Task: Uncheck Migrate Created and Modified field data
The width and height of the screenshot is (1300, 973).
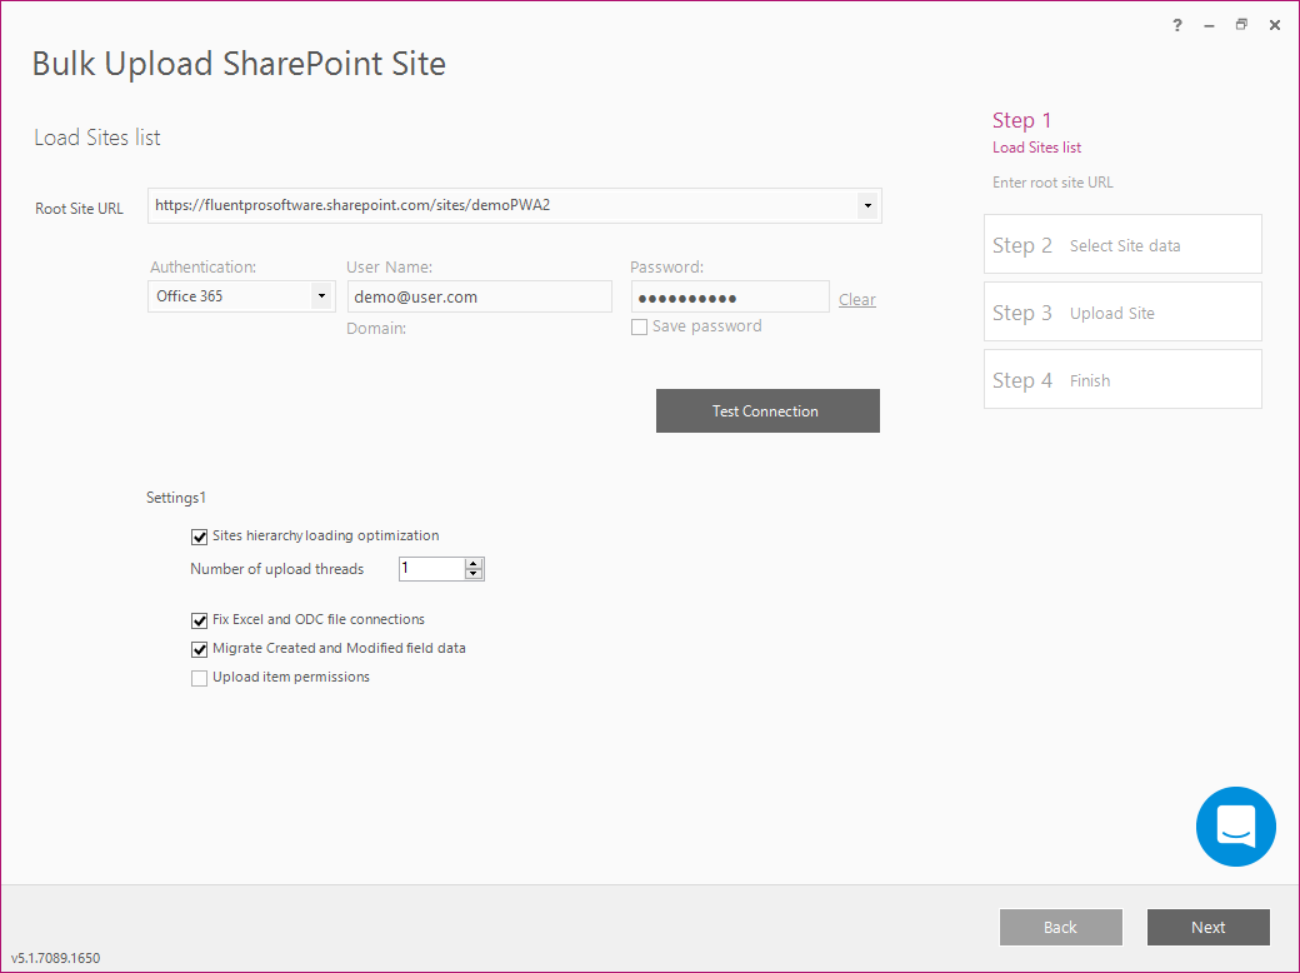Action: 199,650
